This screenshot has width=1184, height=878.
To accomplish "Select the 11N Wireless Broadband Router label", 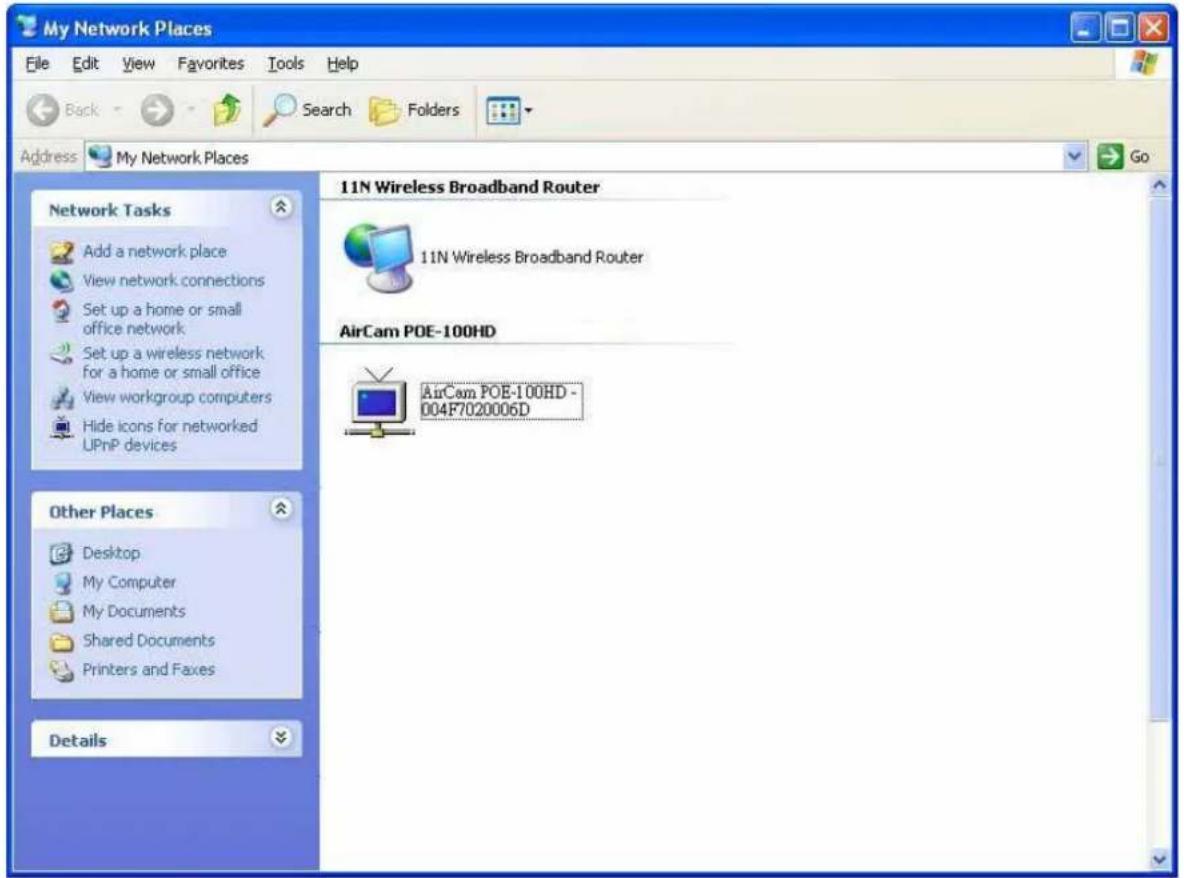I will click(x=532, y=257).
